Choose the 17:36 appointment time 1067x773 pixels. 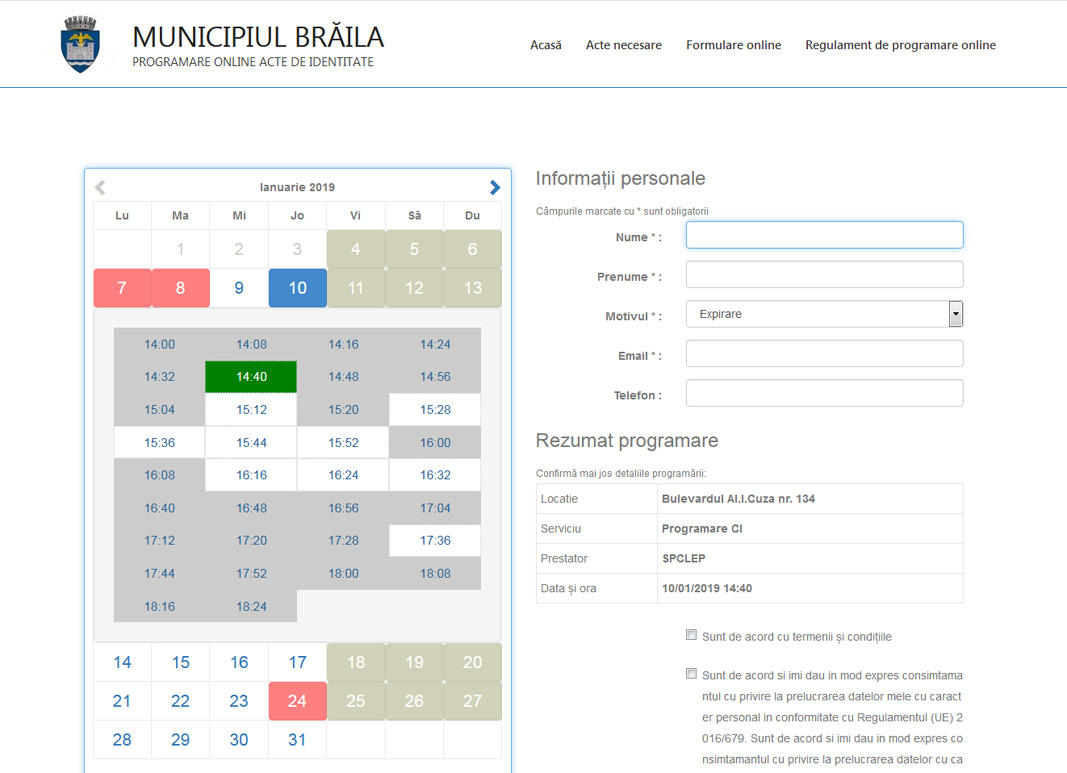(435, 541)
